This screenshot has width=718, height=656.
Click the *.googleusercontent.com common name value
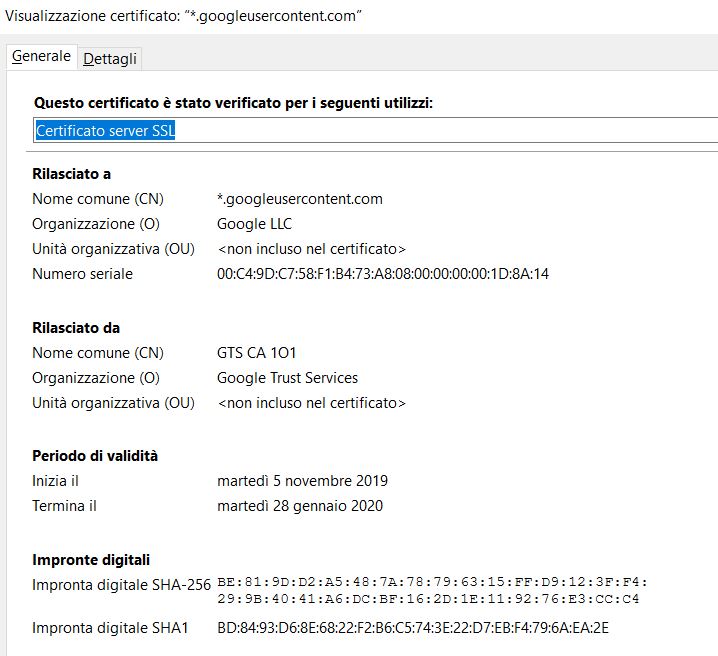coord(299,199)
